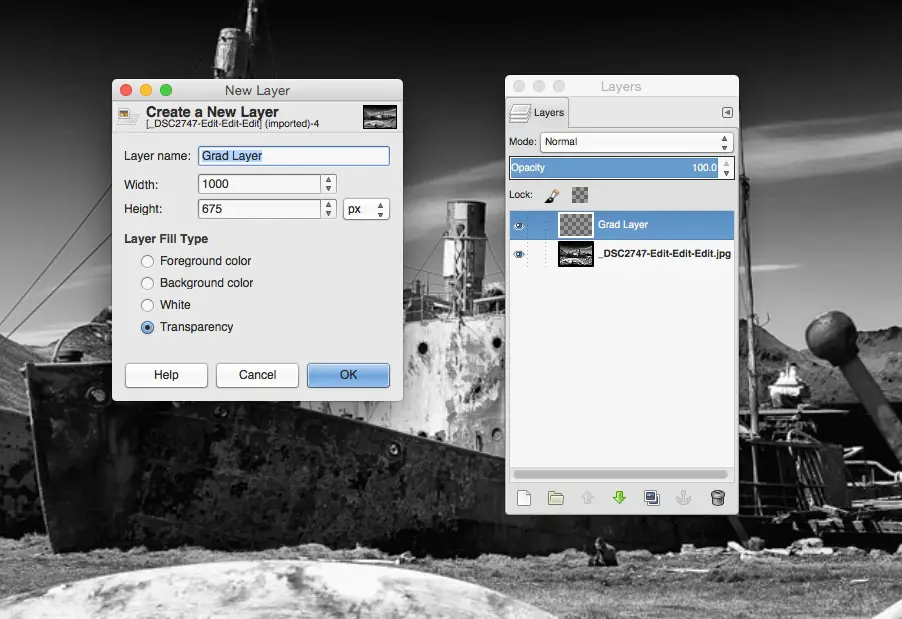This screenshot has height=619, width=902.
Task: Hide the Grad Layer using eye icon
Action: point(519,226)
